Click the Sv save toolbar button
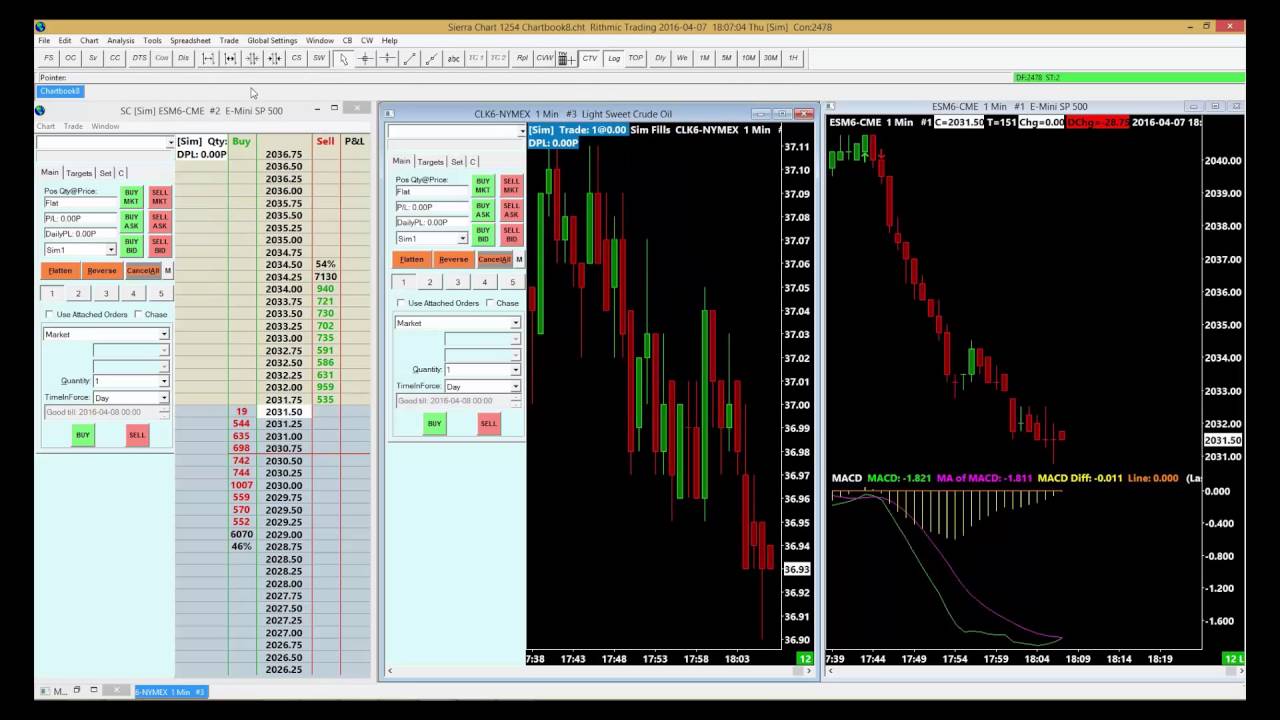 (x=93, y=58)
